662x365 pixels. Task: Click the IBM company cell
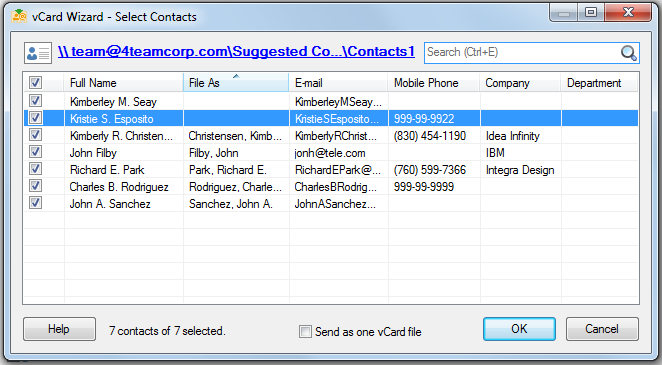[521, 153]
